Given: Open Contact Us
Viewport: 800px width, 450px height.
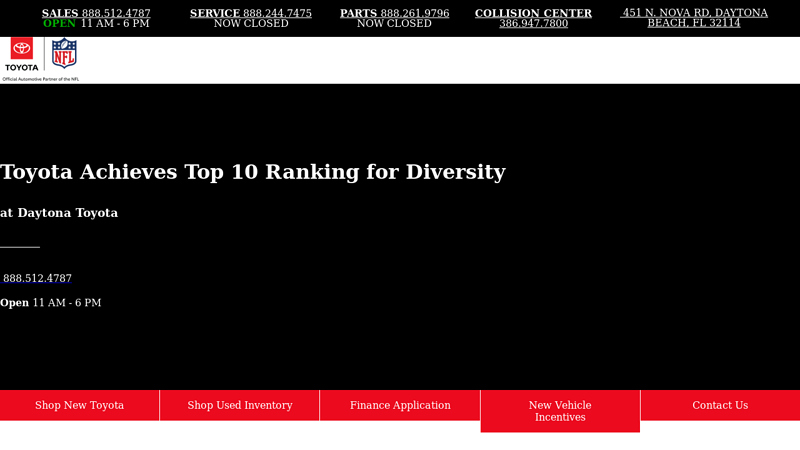Looking at the screenshot, I should tap(720, 405).
